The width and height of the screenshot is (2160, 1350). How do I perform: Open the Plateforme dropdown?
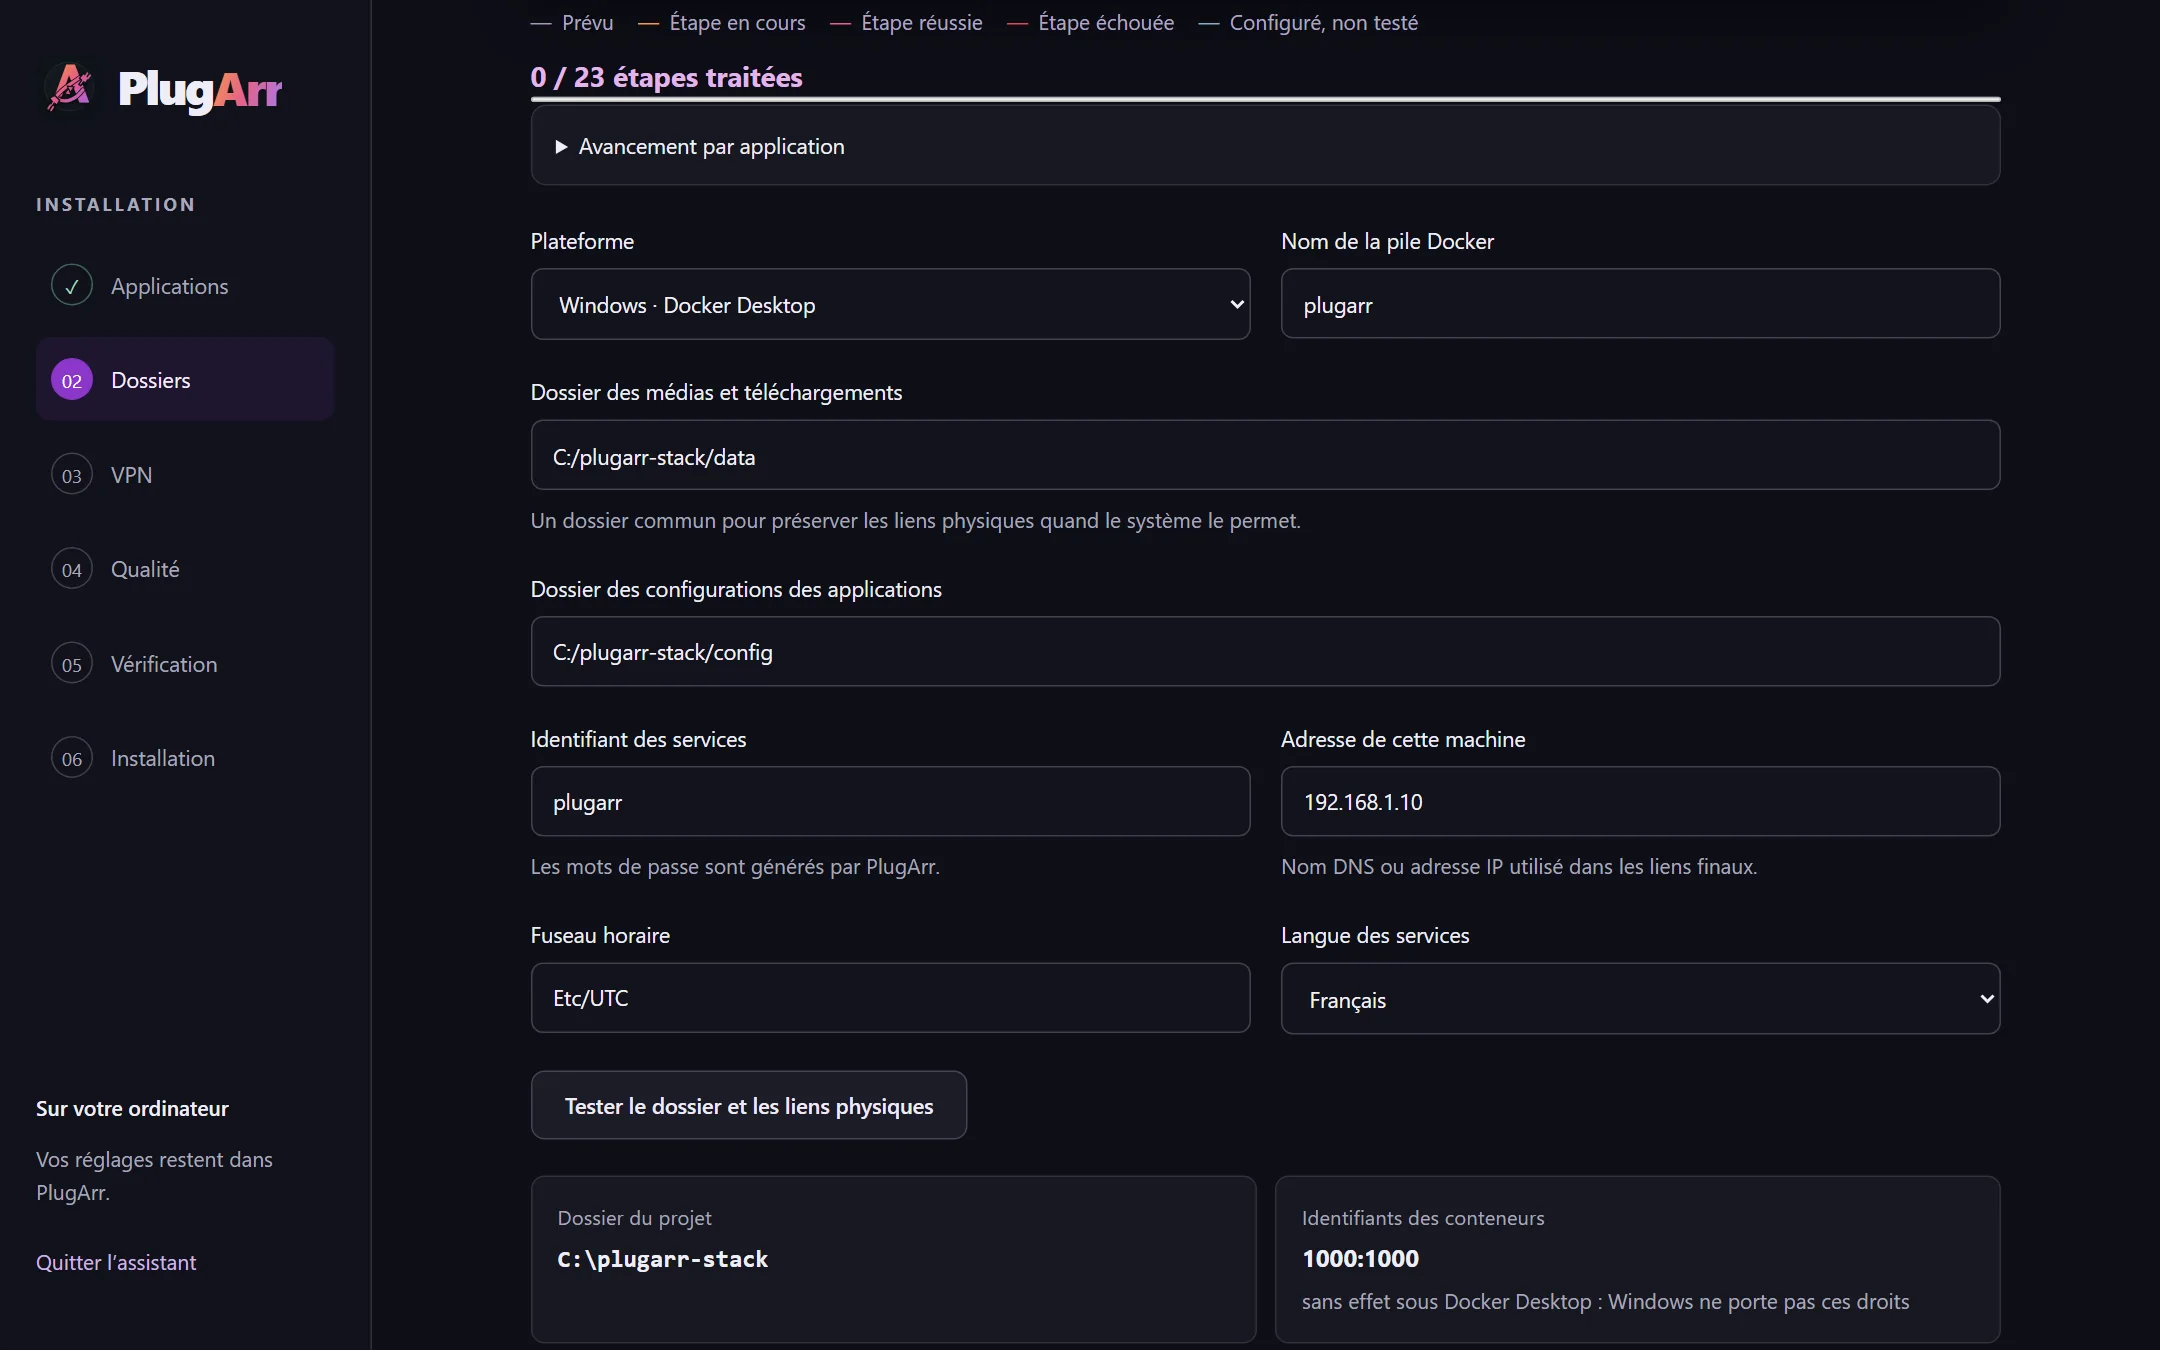[x=890, y=305]
